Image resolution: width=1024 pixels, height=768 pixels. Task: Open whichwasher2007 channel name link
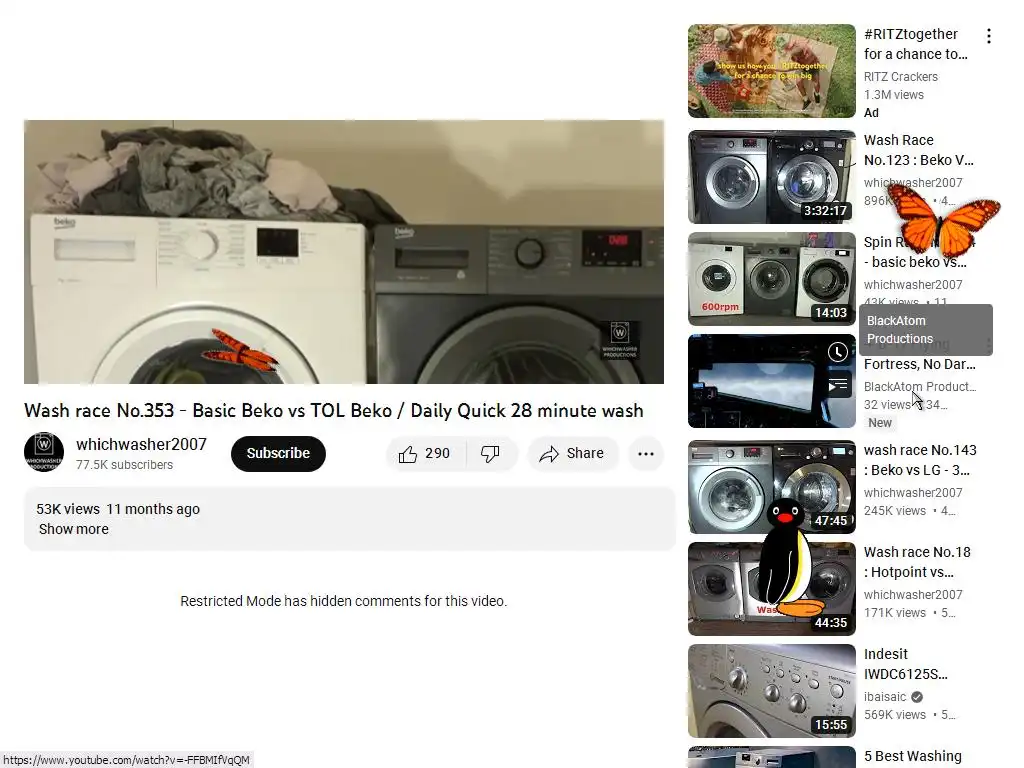coord(141,444)
